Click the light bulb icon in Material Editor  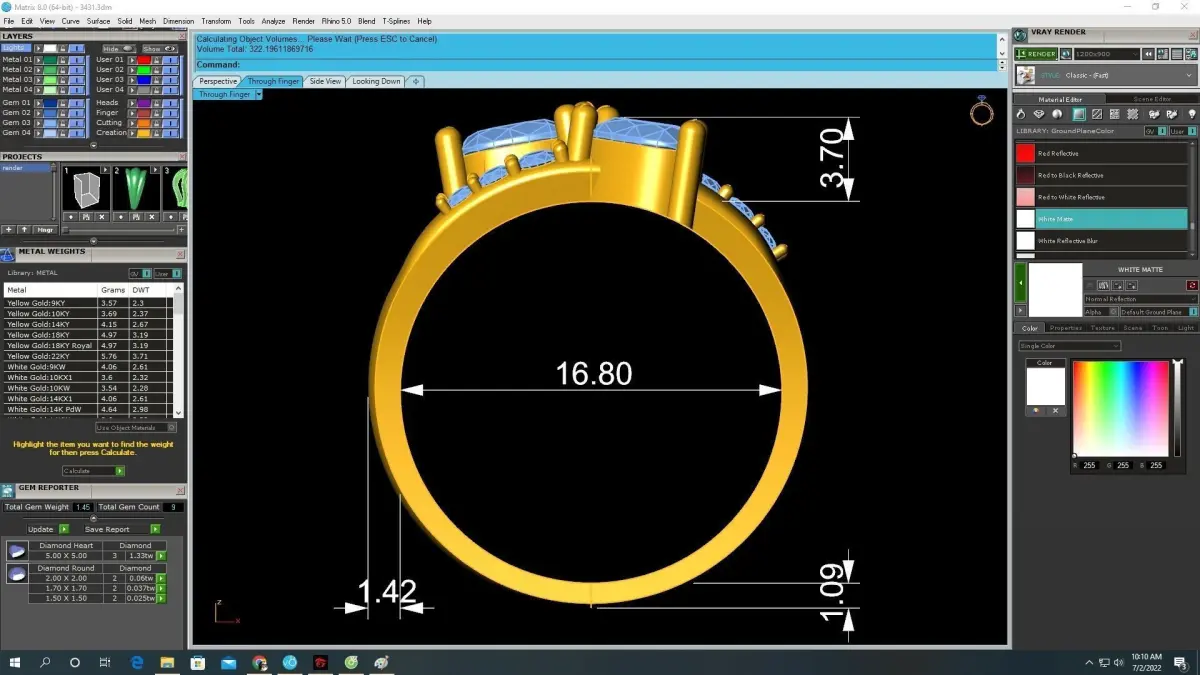[1192, 114]
